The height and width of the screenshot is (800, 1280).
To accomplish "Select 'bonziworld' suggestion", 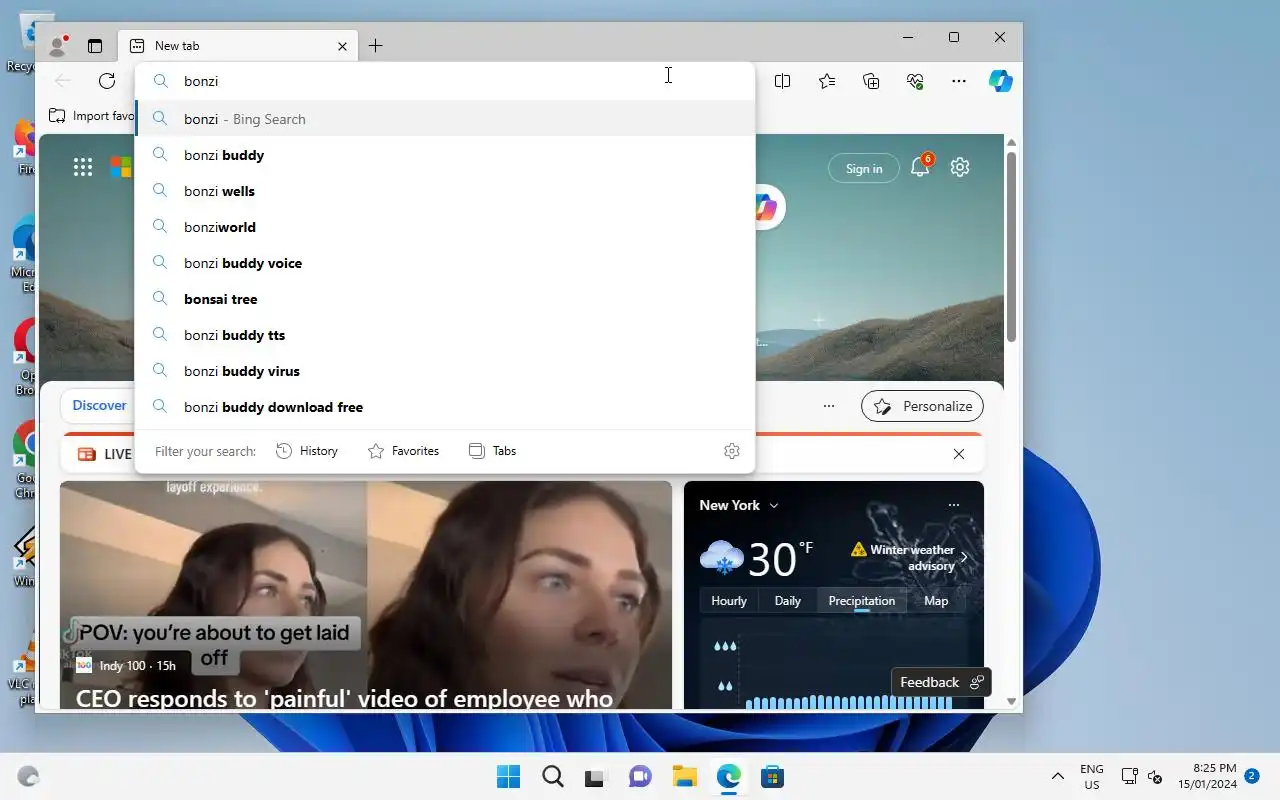I will point(445,227).
